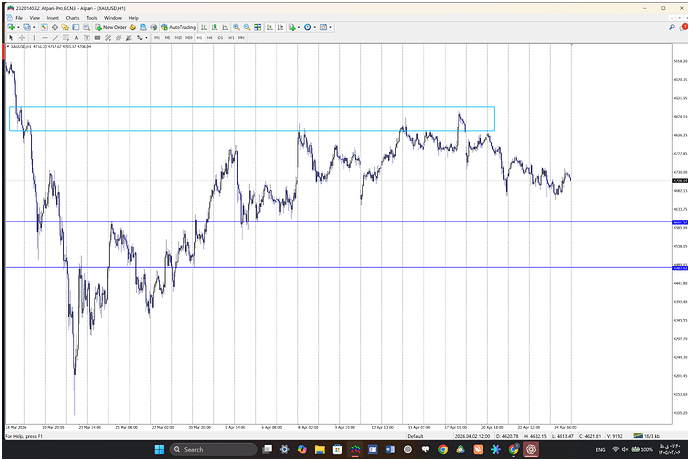Open Microsoft Word from the taskbar
690x461 pixels.
tap(390, 449)
